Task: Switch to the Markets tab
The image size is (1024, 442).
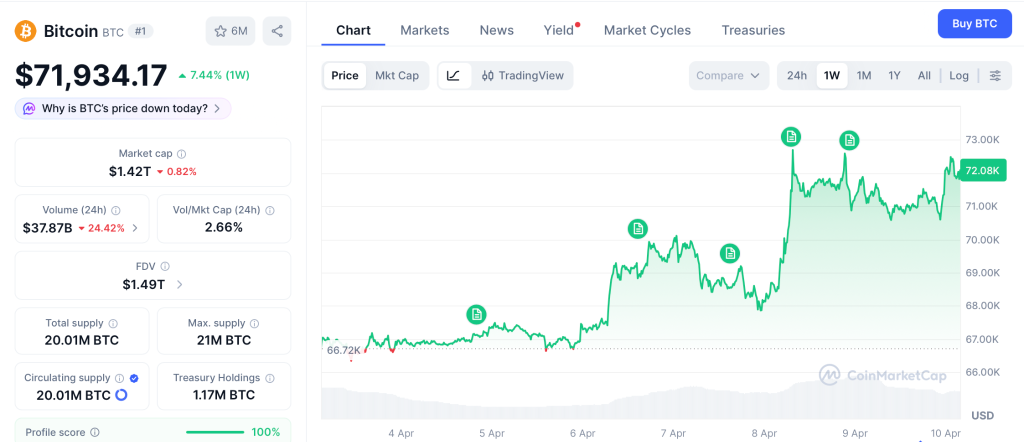Action: (425, 30)
